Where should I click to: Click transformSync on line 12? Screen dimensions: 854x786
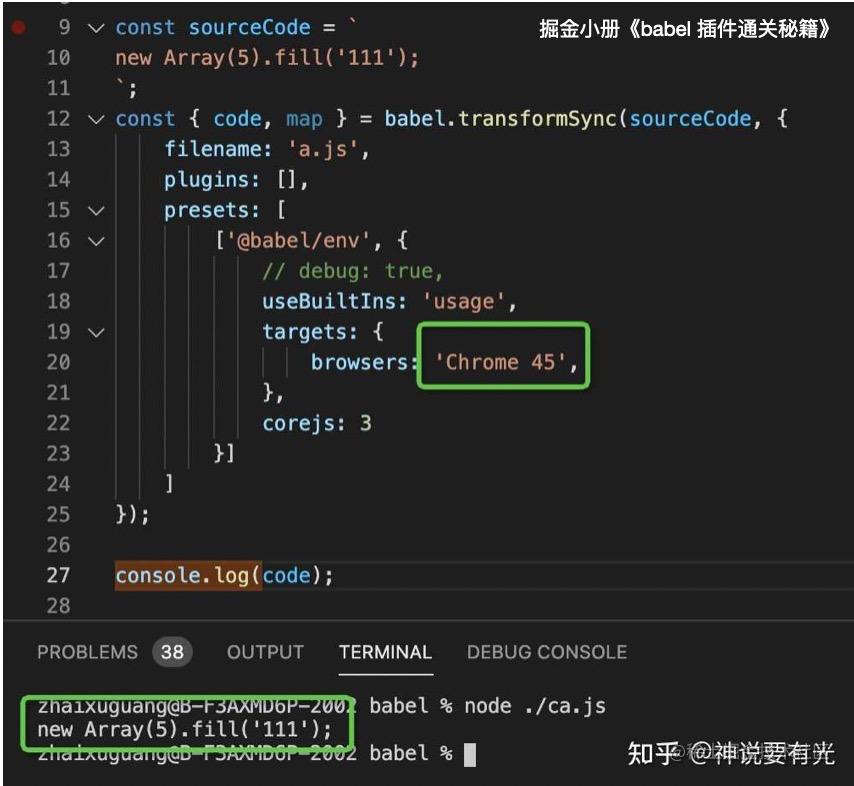click(x=536, y=119)
